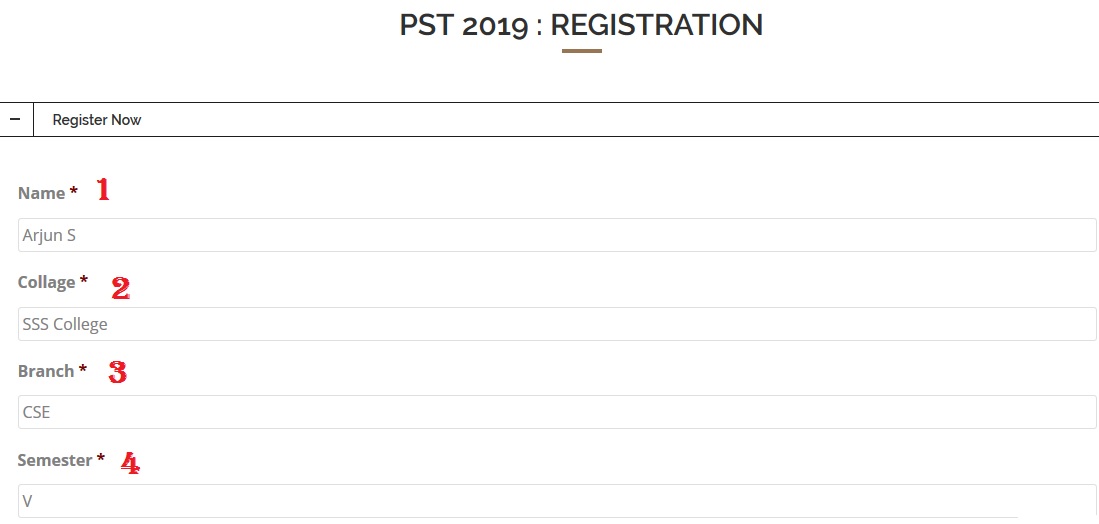The height and width of the screenshot is (524, 1099).
Task: Click the red number 4 annotation
Action: (130, 463)
